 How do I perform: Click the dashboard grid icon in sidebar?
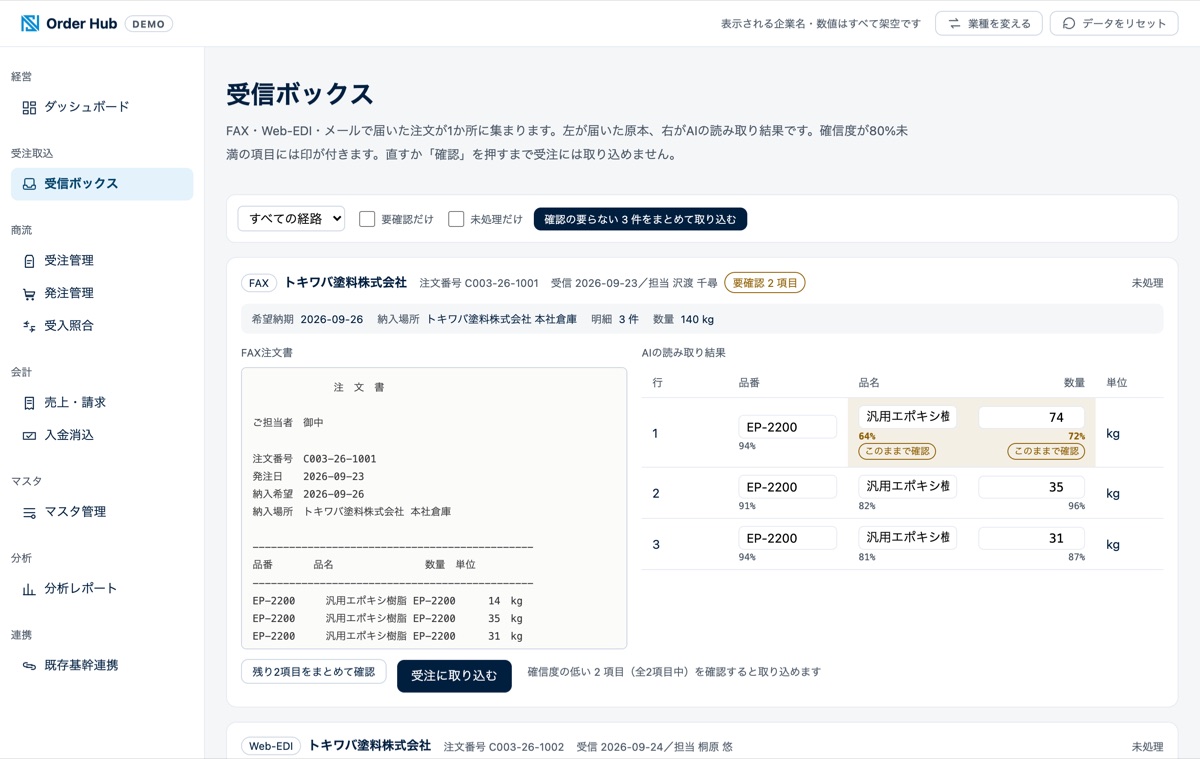(x=29, y=107)
